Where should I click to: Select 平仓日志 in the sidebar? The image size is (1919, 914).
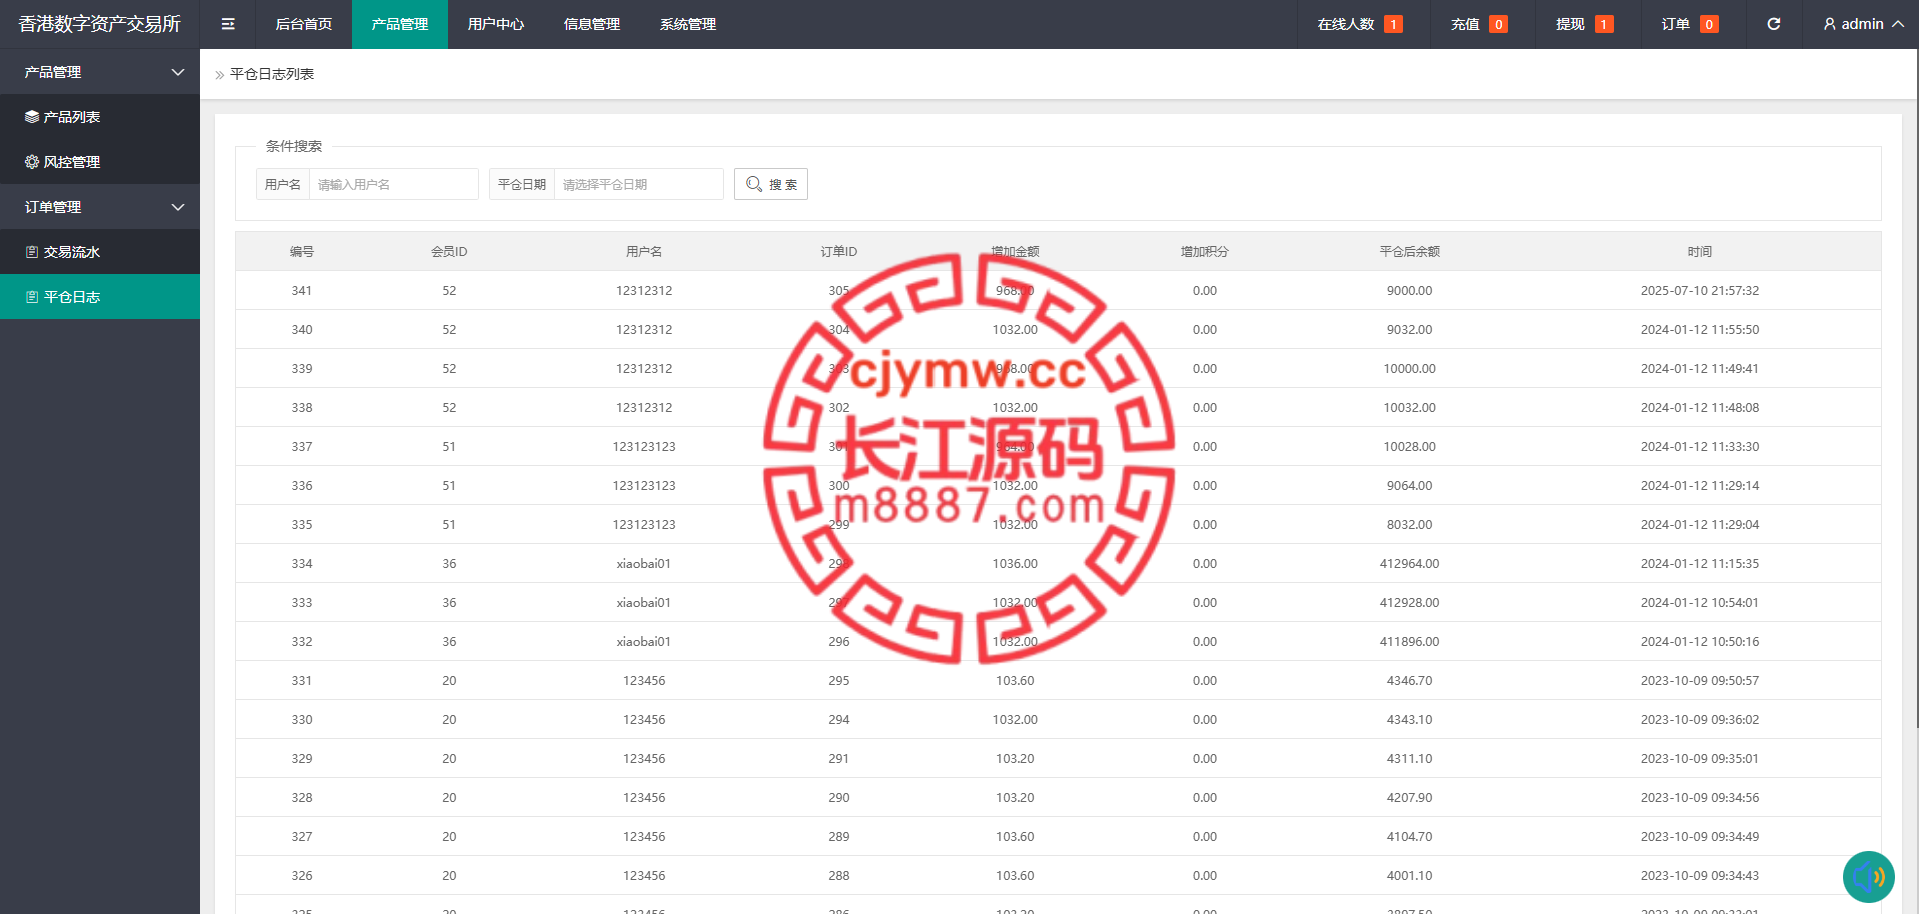pos(100,297)
